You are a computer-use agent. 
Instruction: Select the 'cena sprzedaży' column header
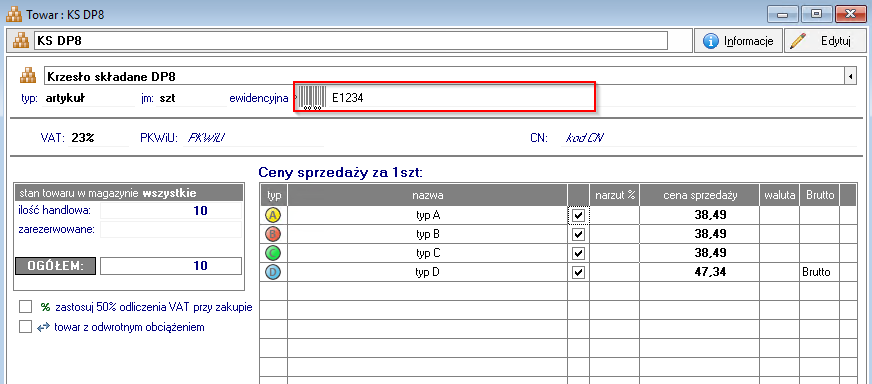700,195
